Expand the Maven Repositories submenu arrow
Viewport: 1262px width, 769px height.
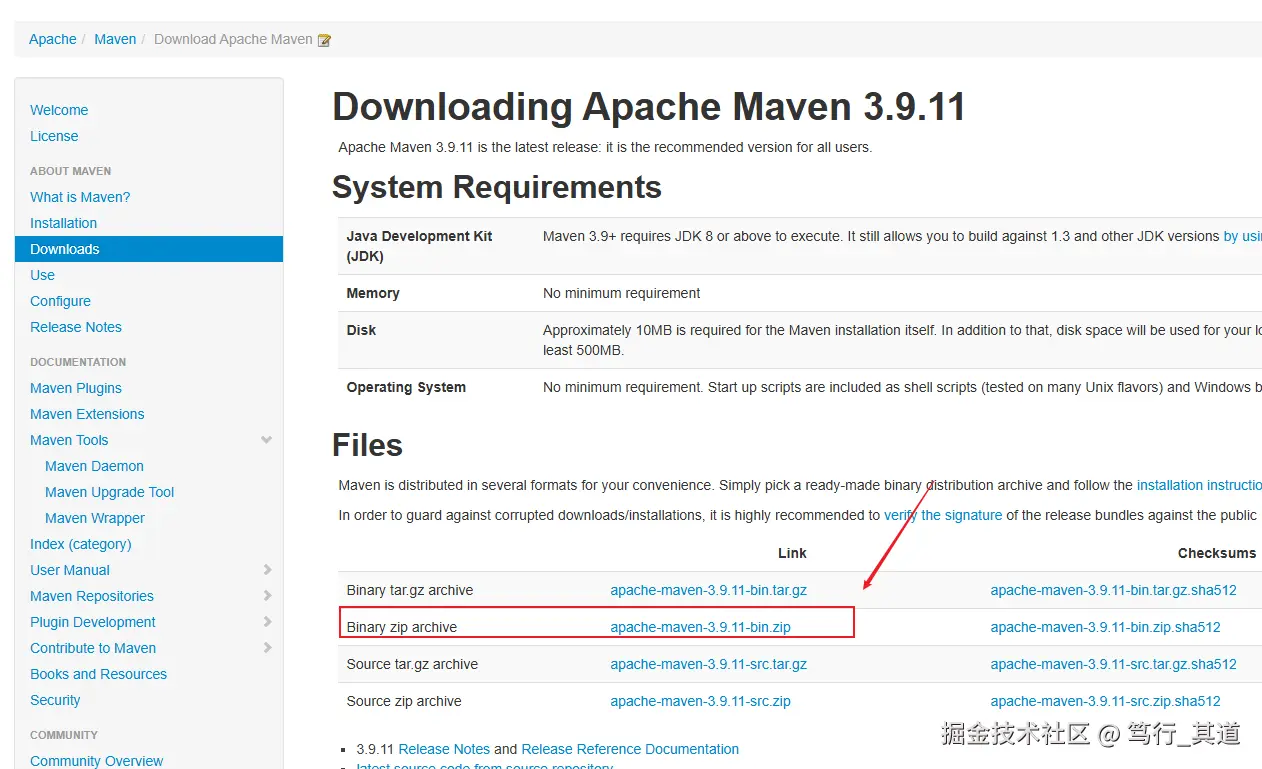[267, 596]
